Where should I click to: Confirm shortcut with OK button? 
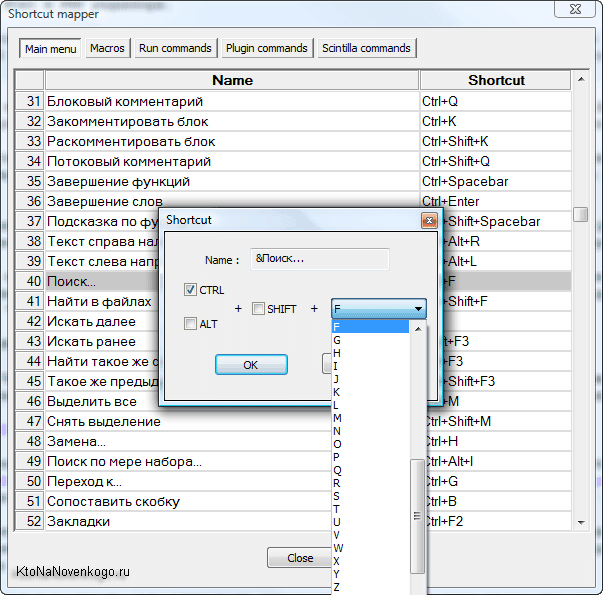pyautogui.click(x=251, y=365)
